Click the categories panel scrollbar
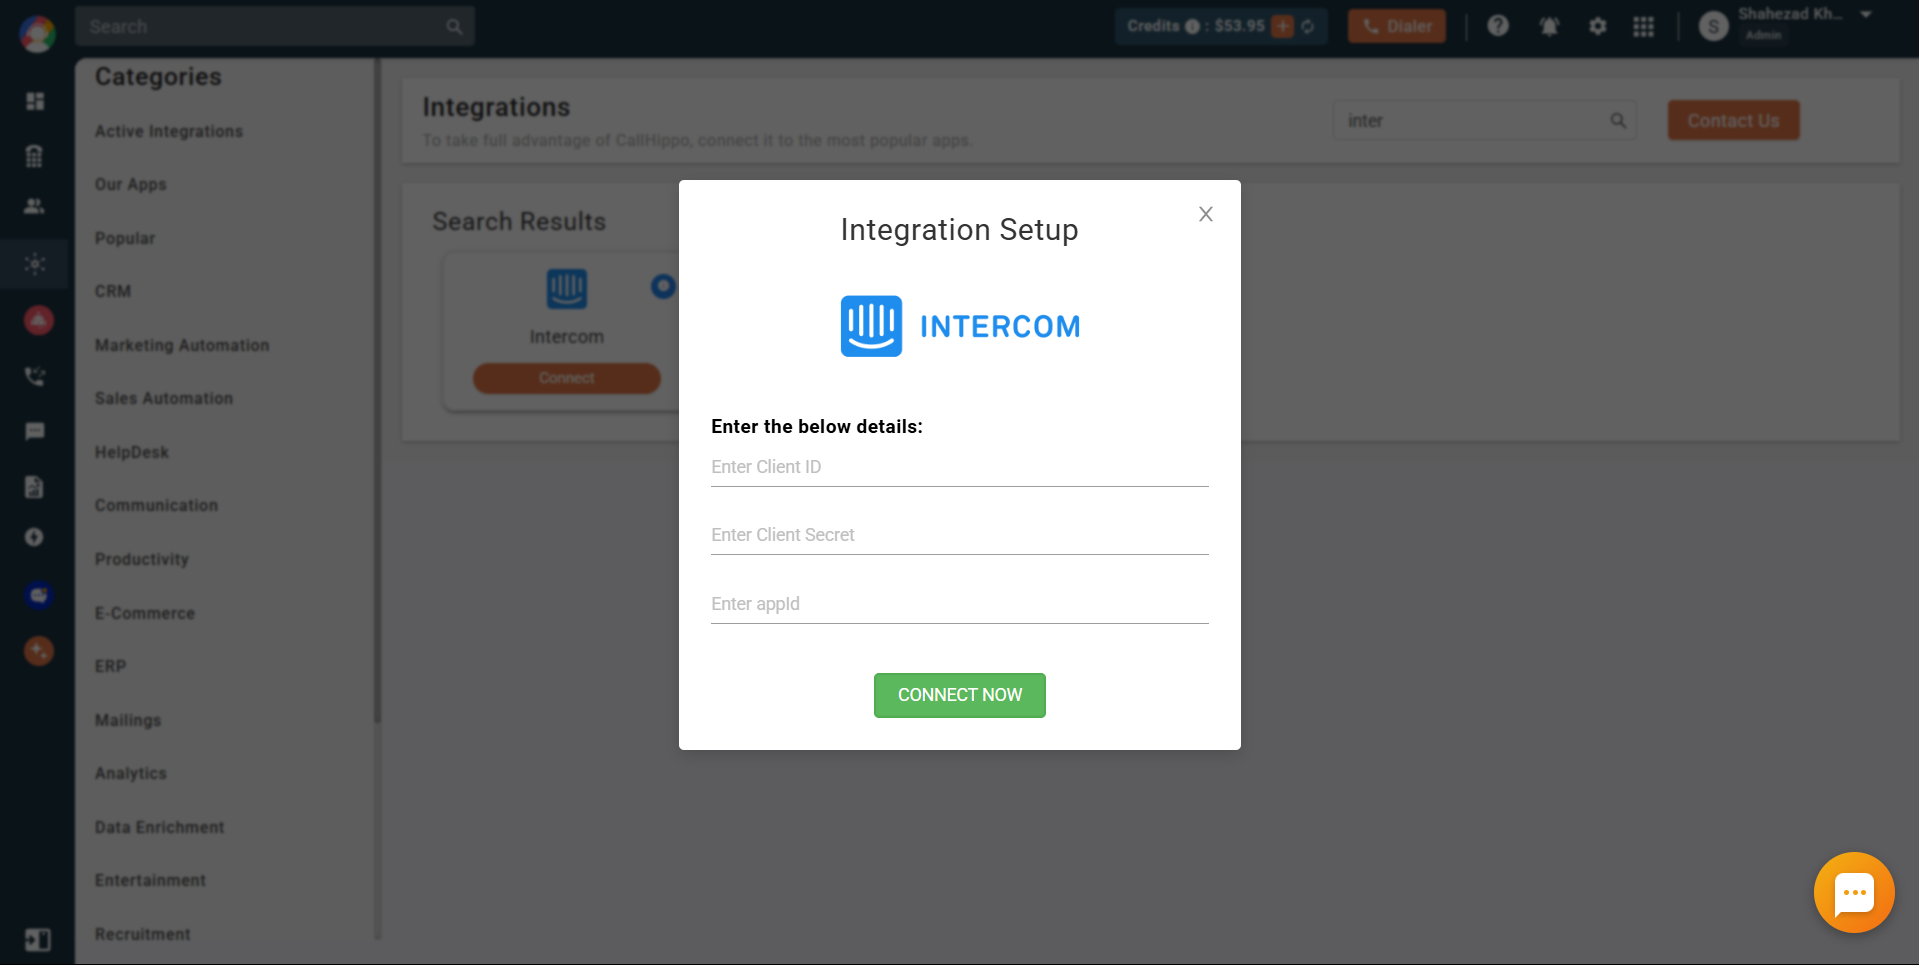 coord(377,390)
